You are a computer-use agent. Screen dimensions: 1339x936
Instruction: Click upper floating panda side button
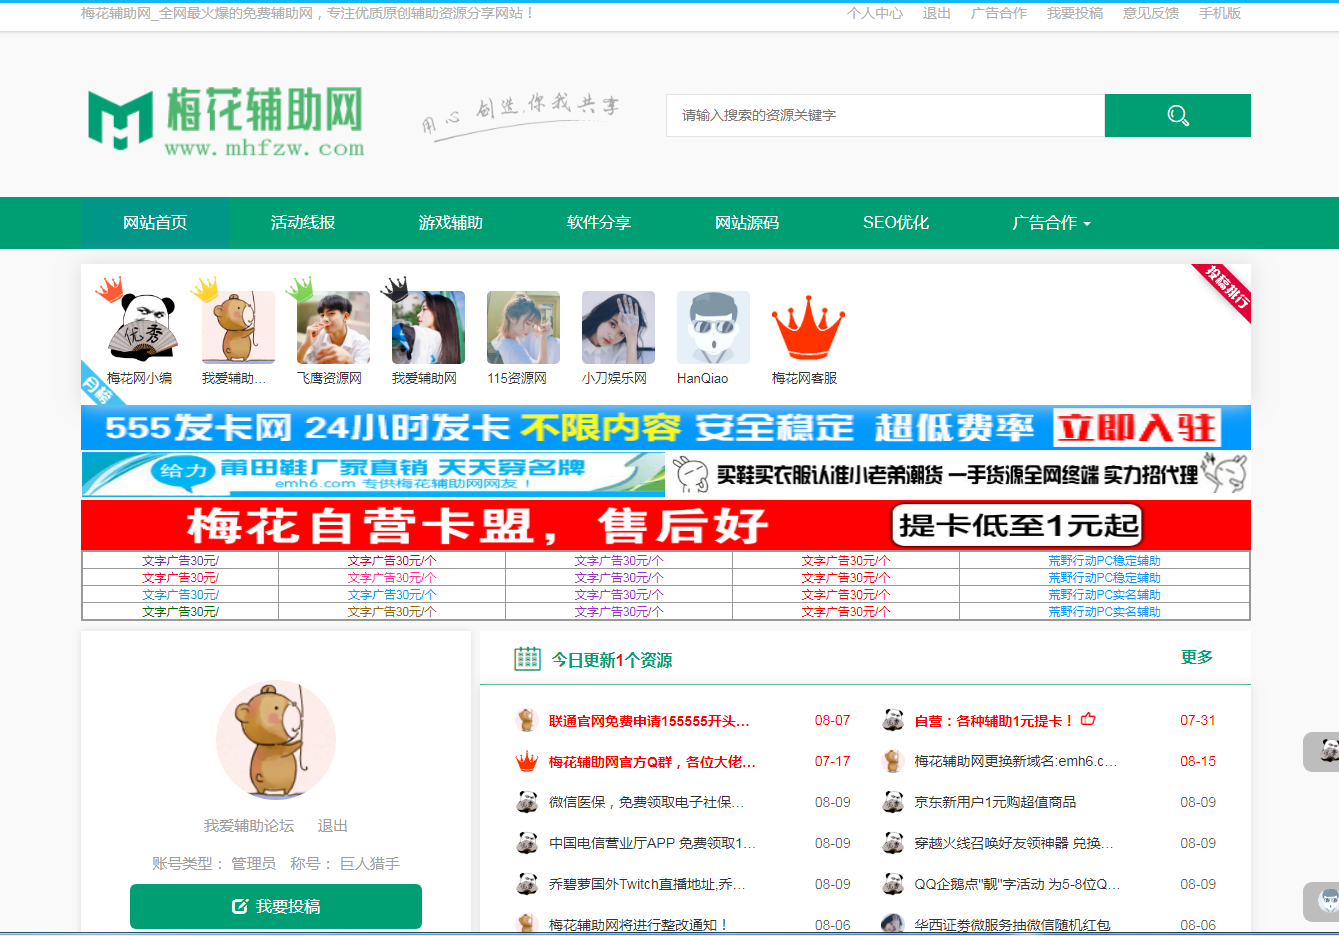1322,752
